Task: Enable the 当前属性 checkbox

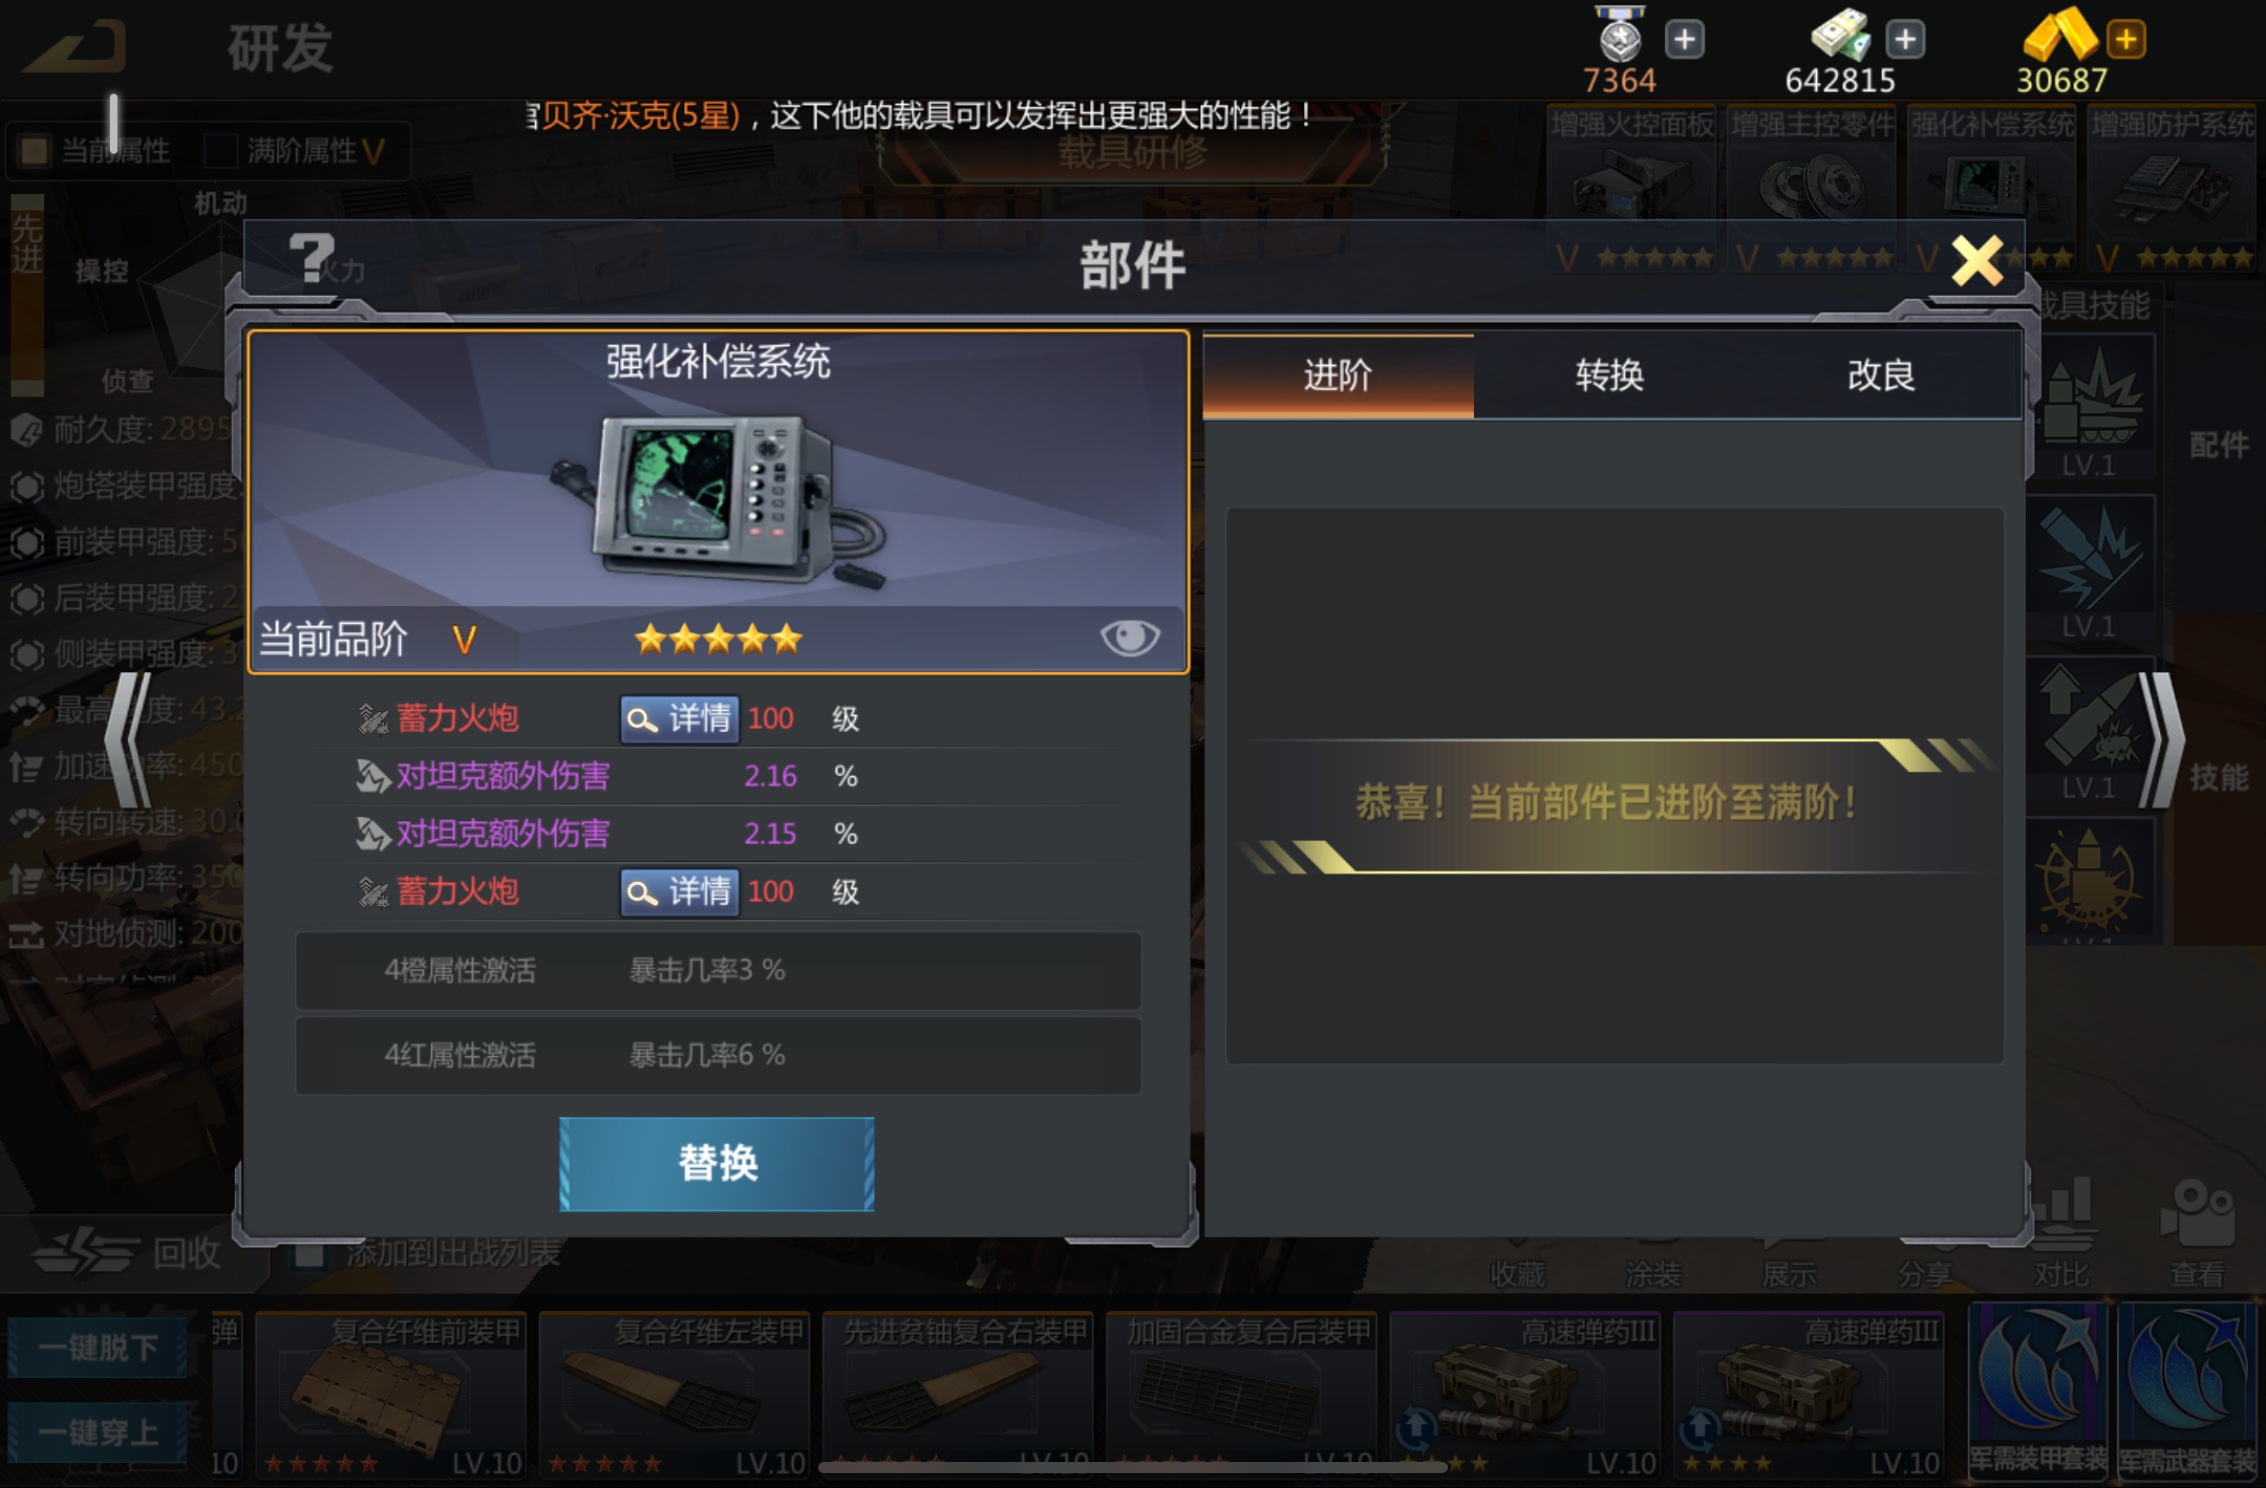Action: point(34,151)
